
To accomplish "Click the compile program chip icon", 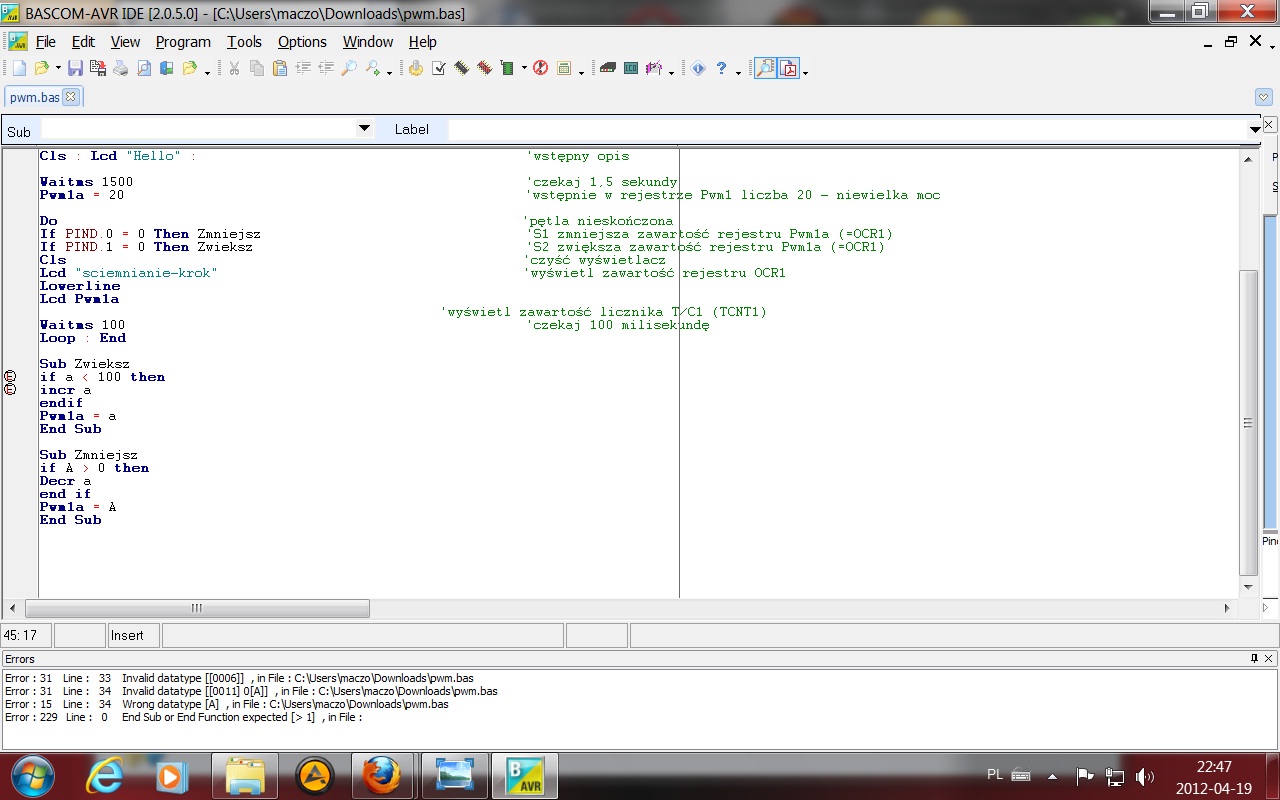I will point(461,68).
